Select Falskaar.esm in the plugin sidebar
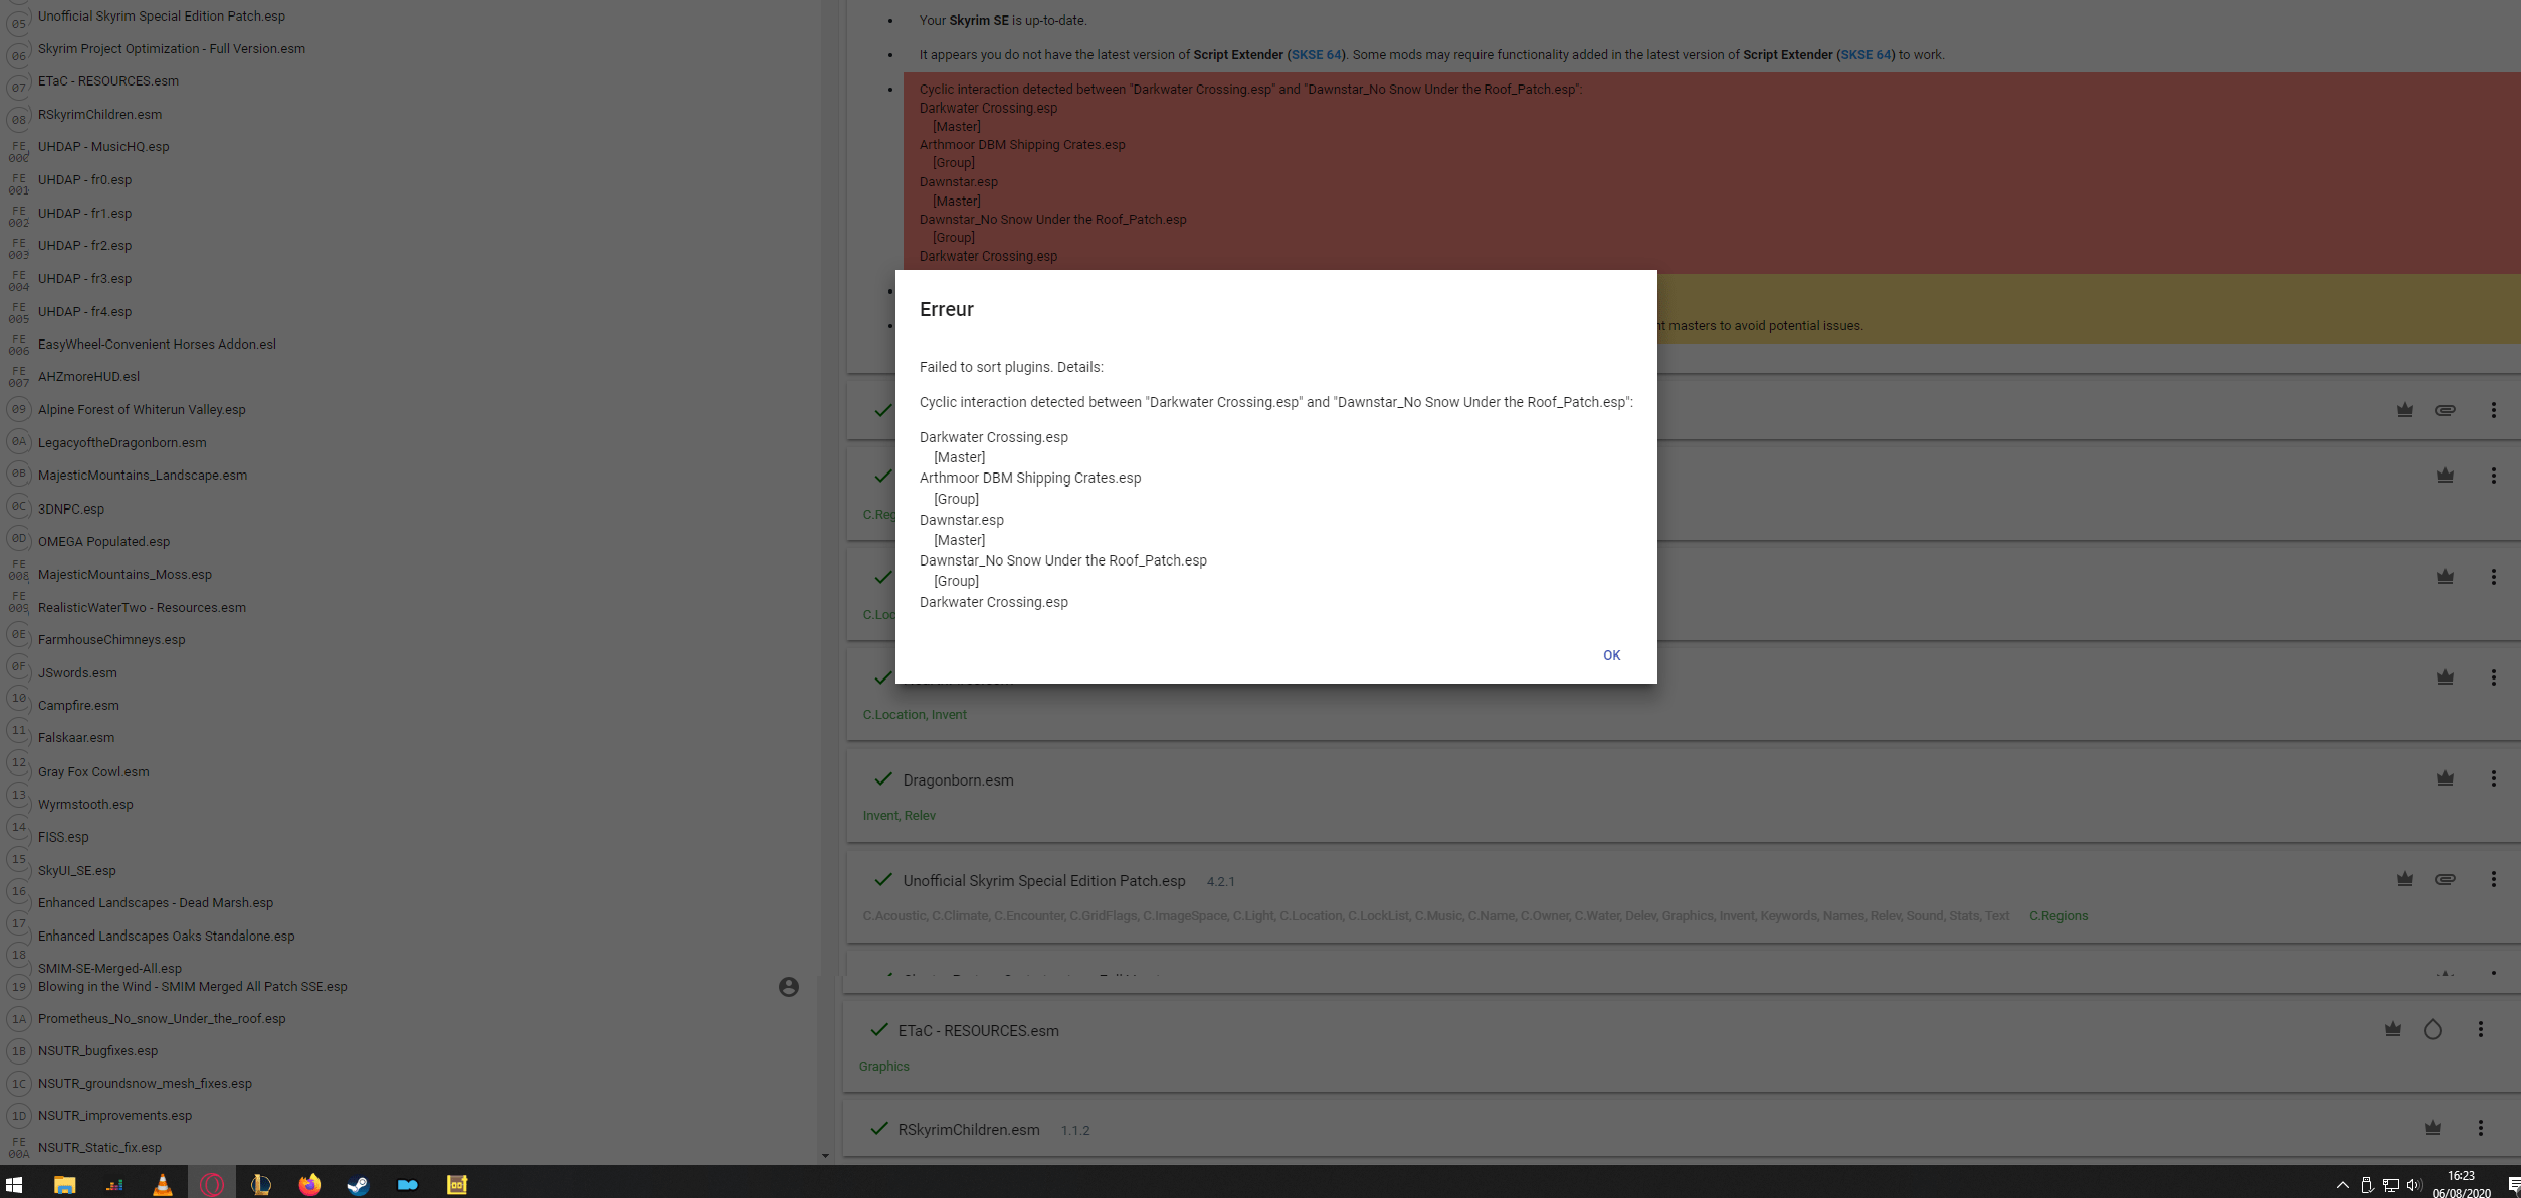 (76, 737)
